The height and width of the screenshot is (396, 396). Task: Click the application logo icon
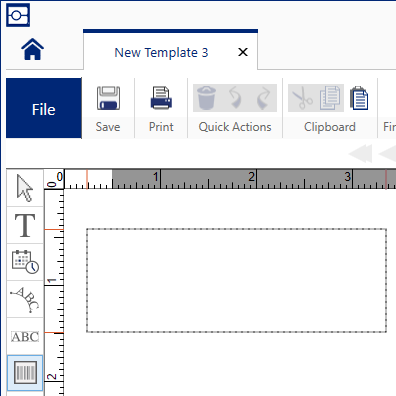18,15
